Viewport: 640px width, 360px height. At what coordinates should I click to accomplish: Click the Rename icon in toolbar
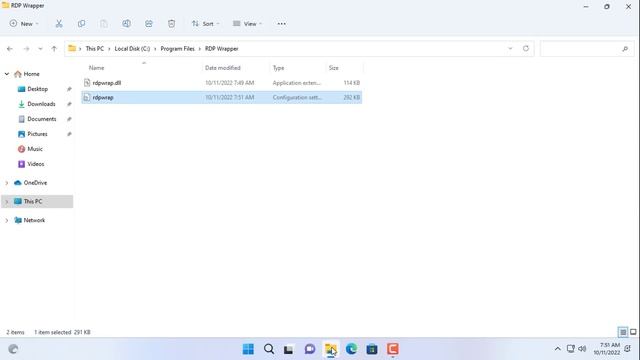(x=127, y=24)
